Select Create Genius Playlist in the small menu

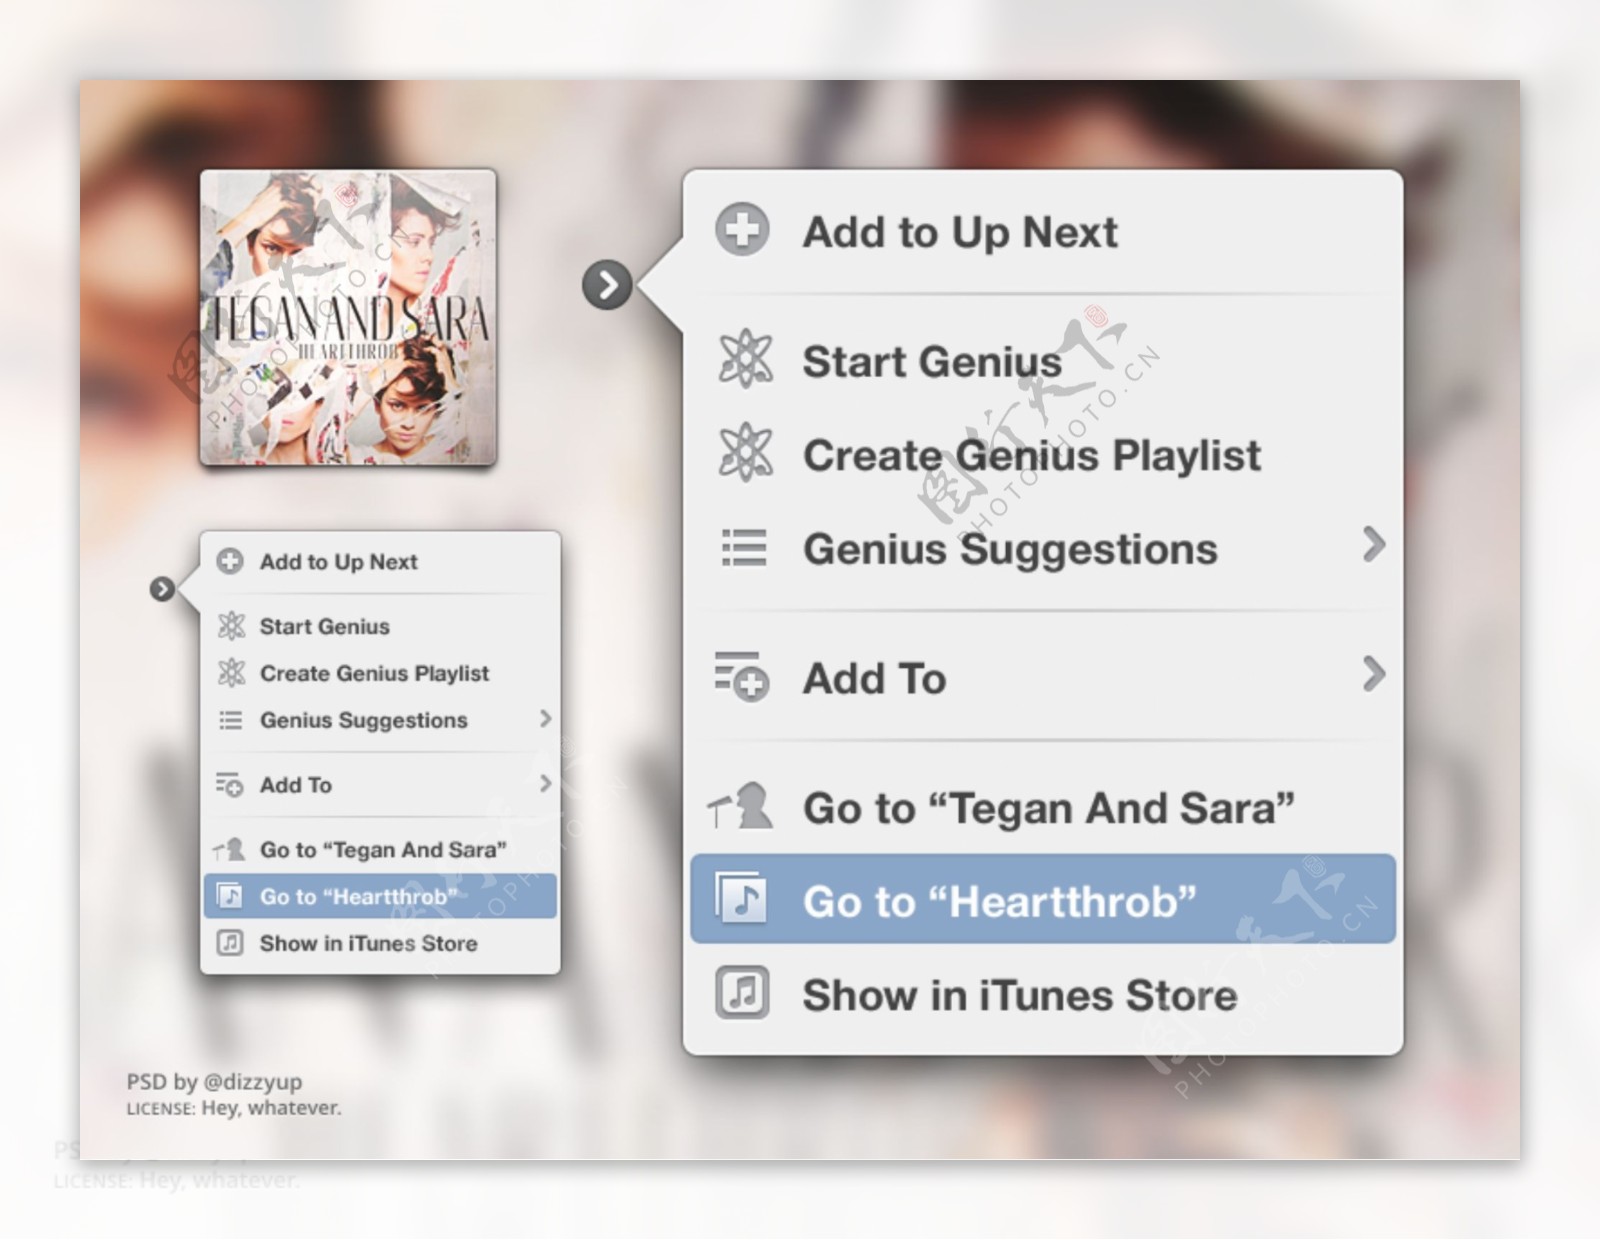pyautogui.click(x=381, y=673)
